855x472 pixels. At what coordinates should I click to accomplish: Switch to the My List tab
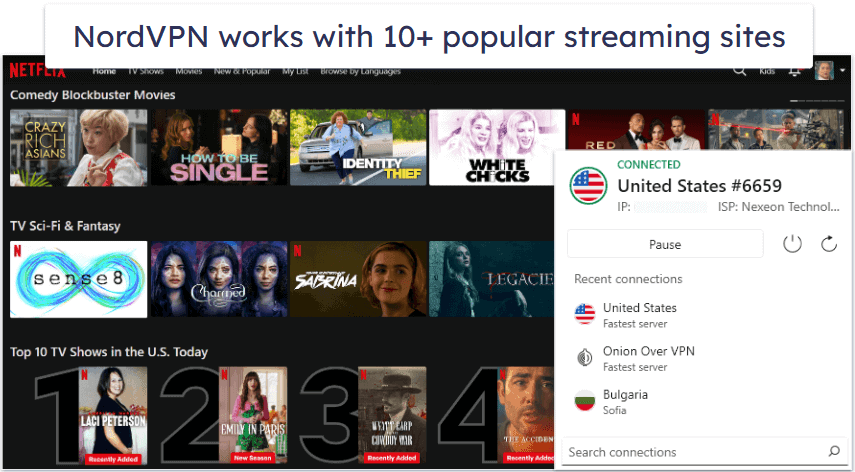(295, 72)
